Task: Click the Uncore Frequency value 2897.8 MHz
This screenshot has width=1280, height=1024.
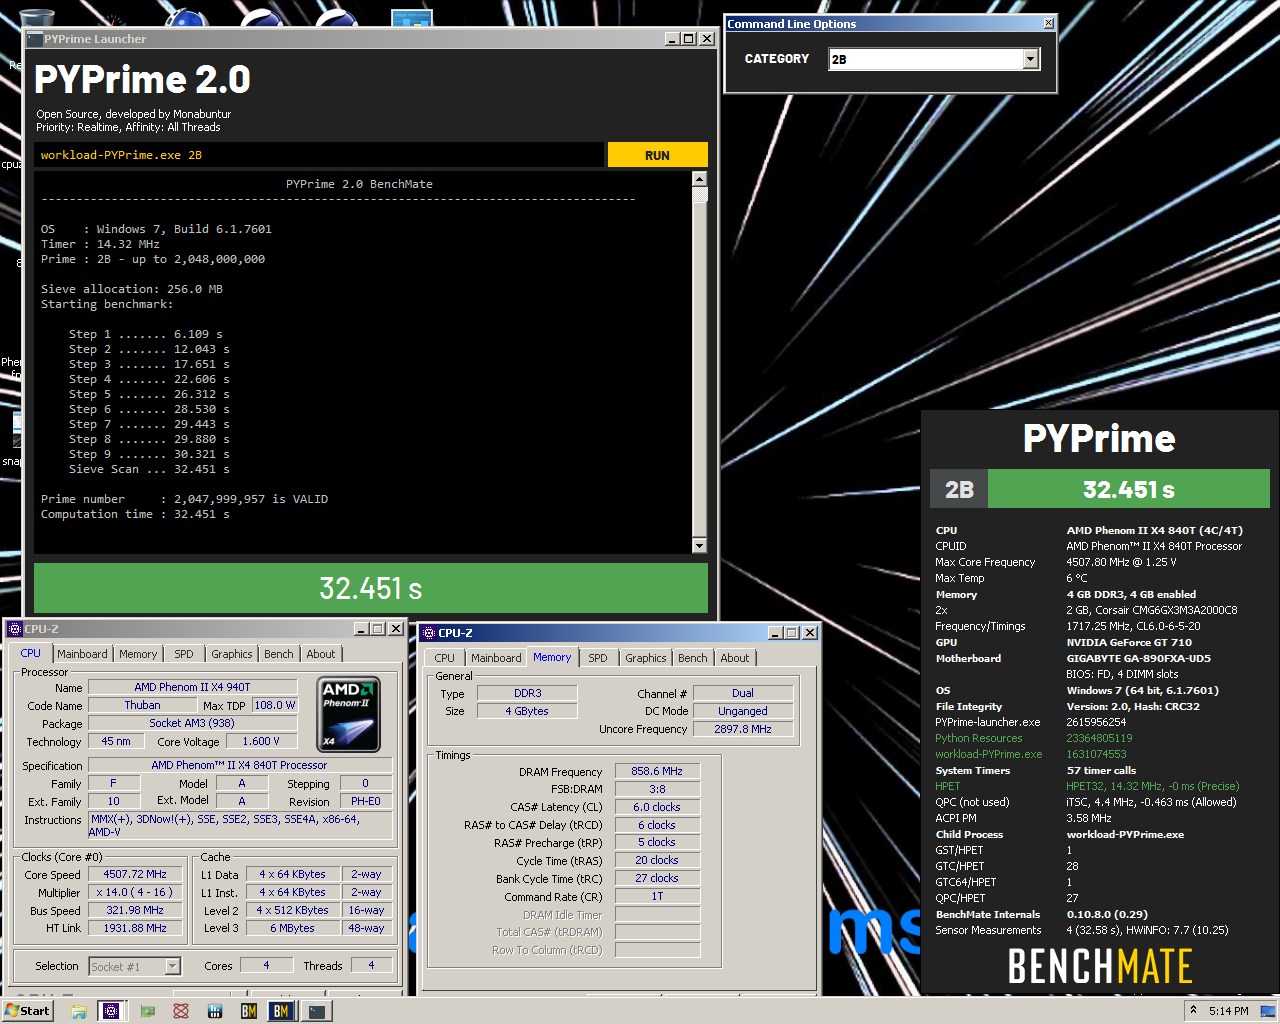Action: click(x=743, y=729)
